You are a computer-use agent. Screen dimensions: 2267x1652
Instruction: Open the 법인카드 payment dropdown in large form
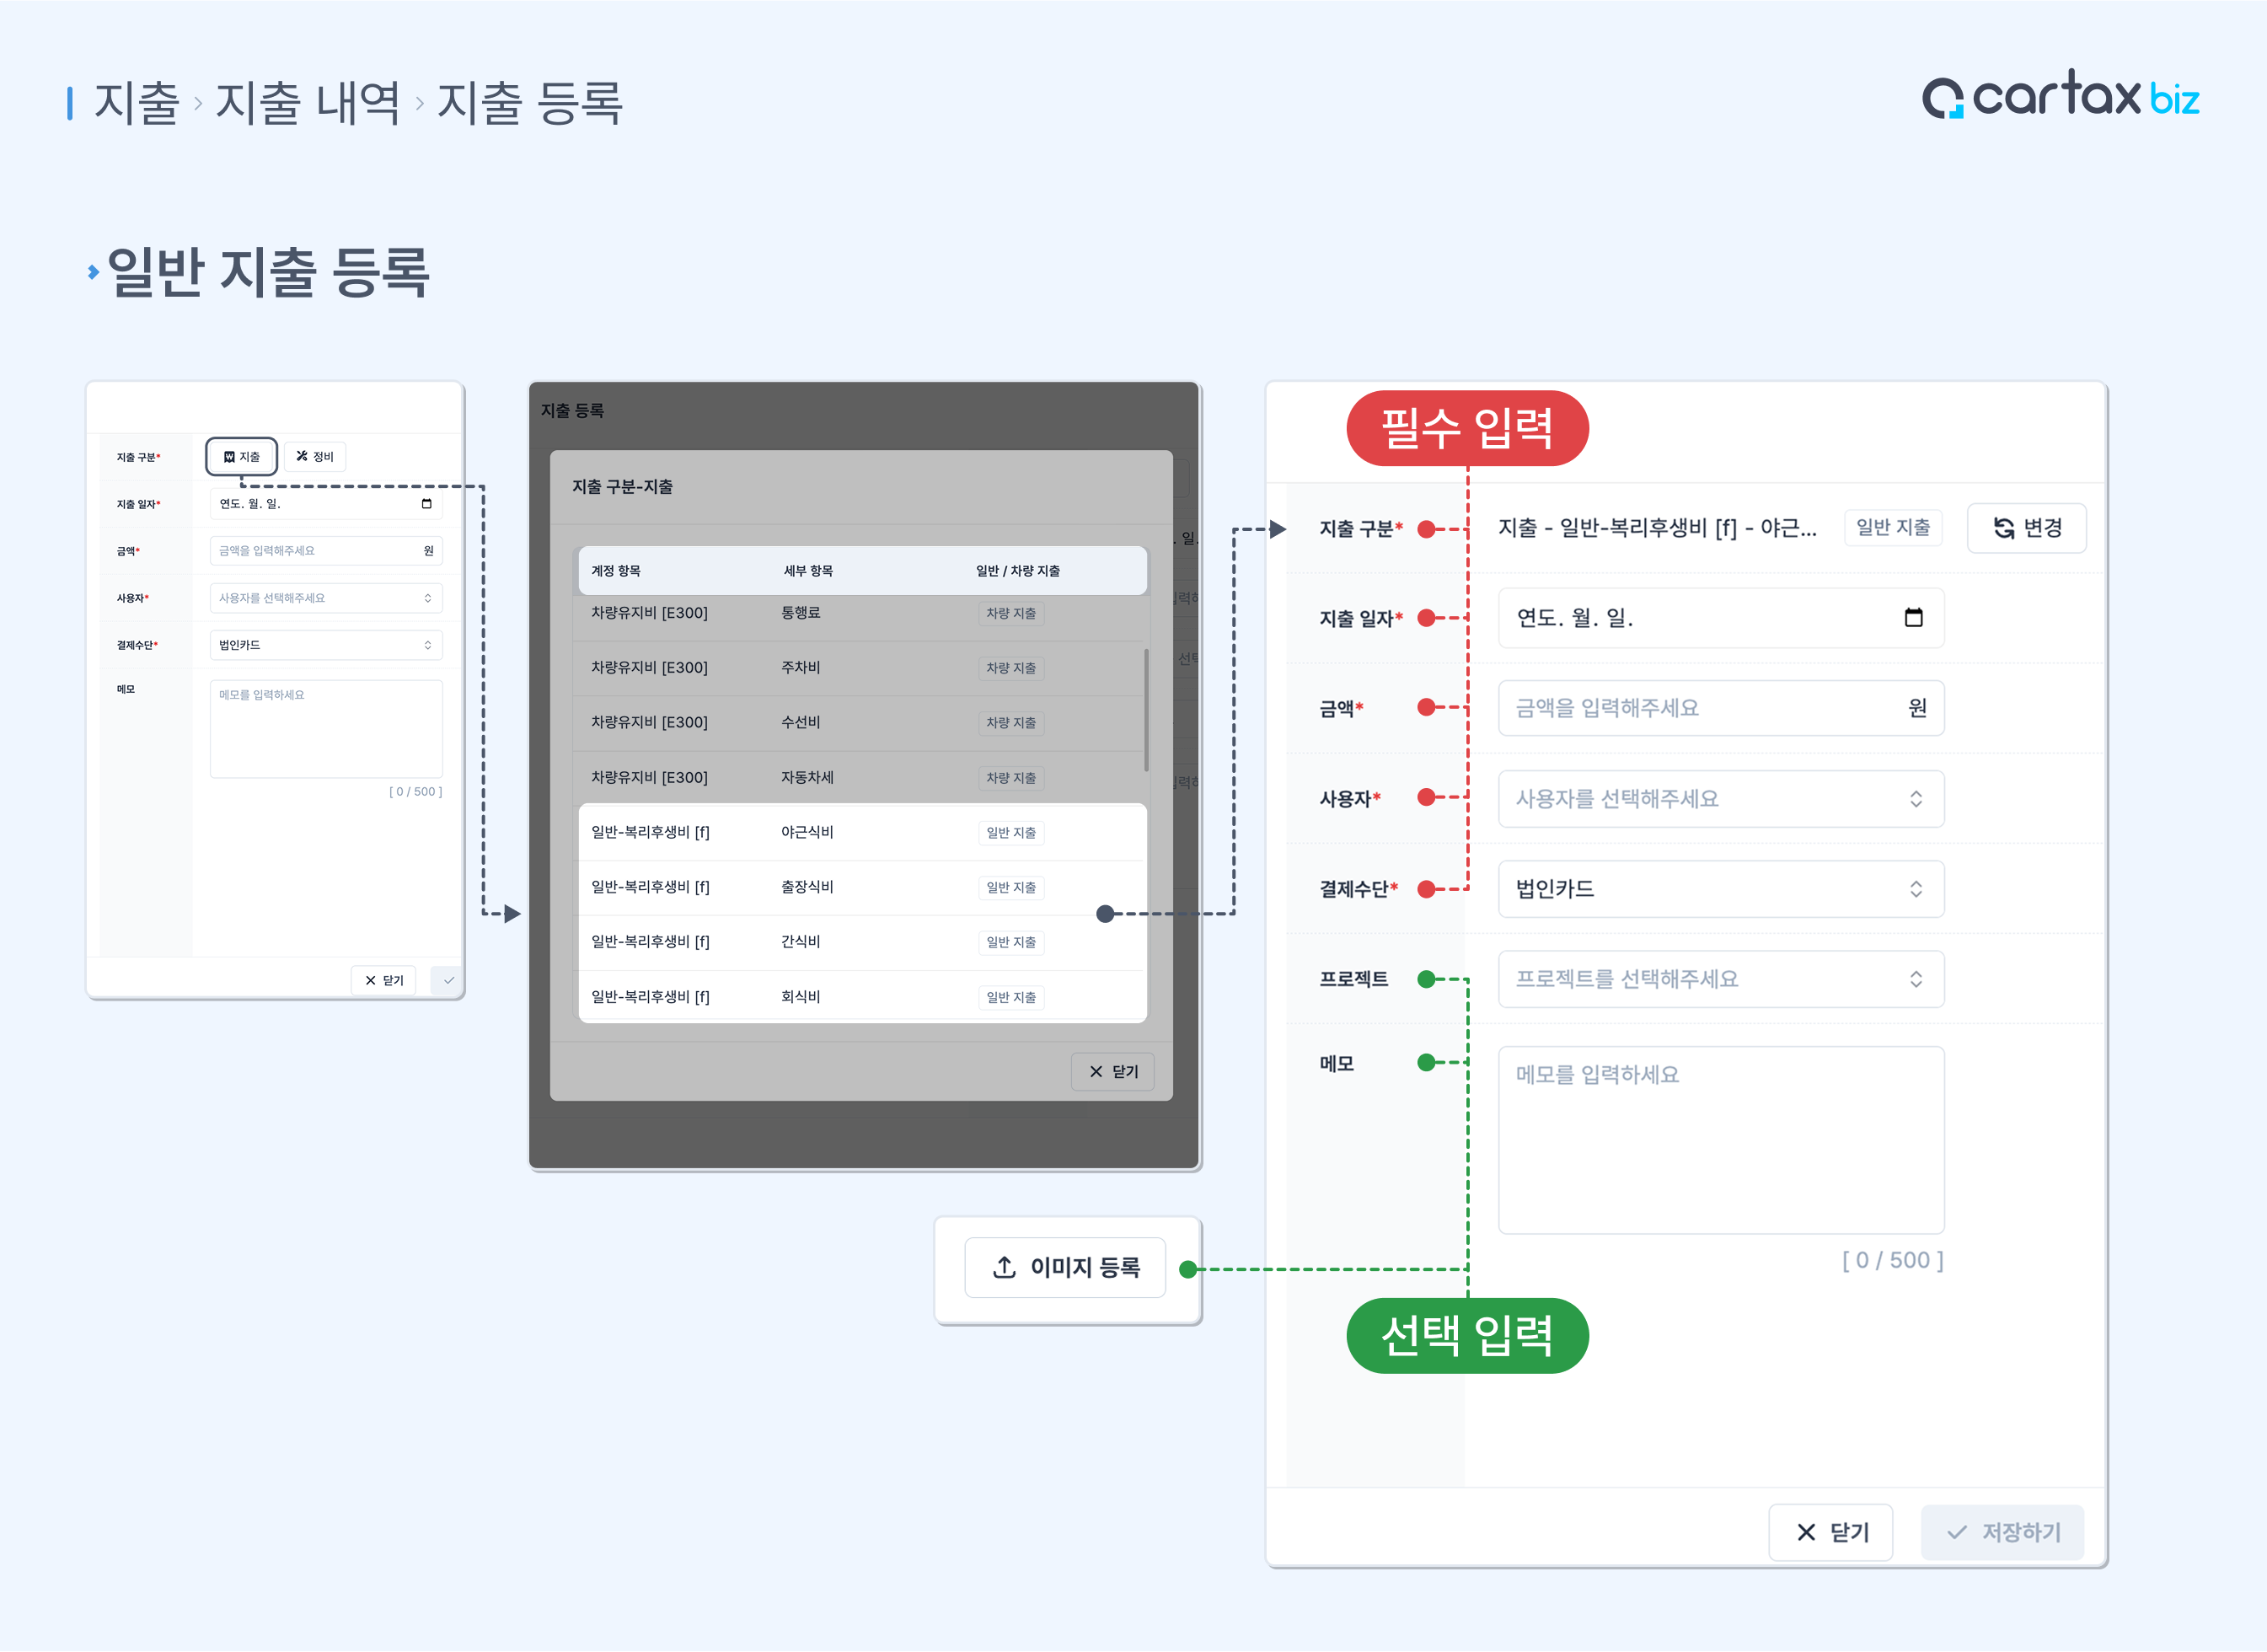tap(1720, 888)
